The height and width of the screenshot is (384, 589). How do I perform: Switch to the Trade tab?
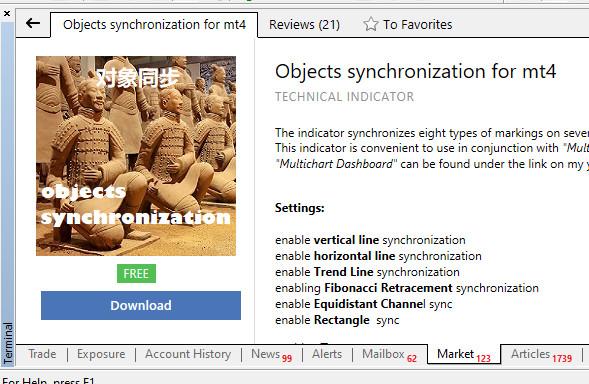pos(42,354)
